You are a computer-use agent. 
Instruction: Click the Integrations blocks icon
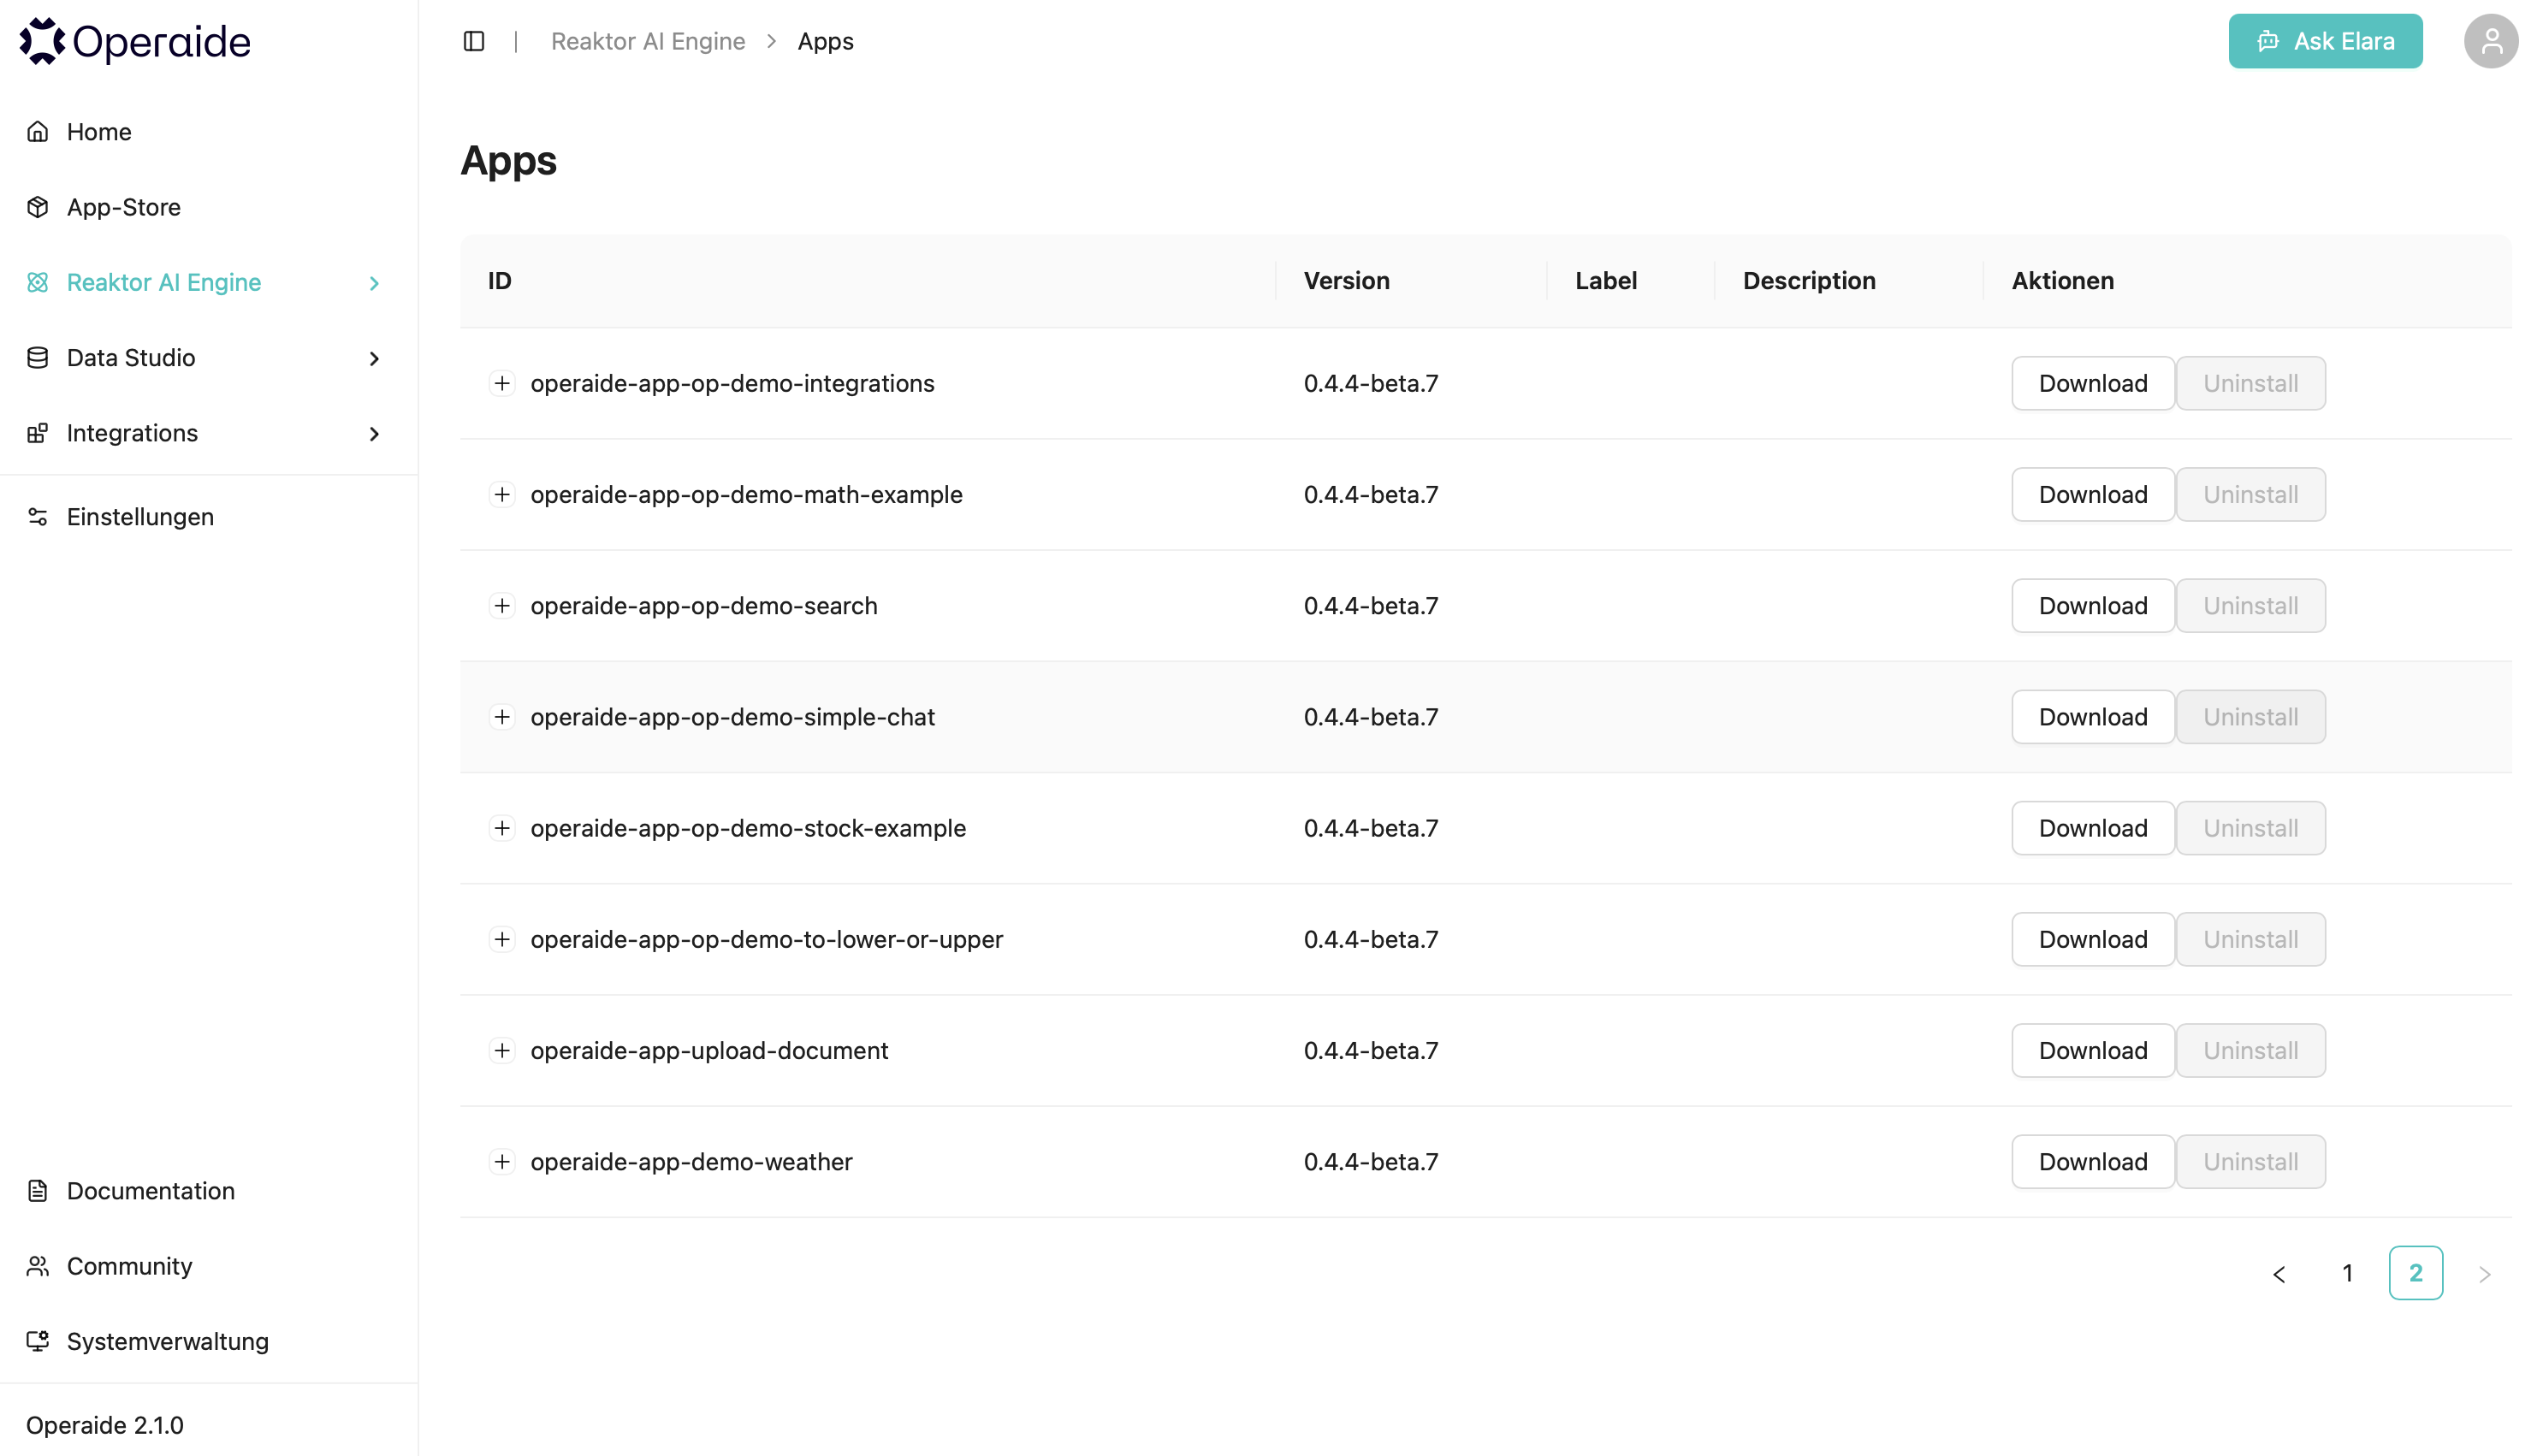pyautogui.click(x=38, y=433)
